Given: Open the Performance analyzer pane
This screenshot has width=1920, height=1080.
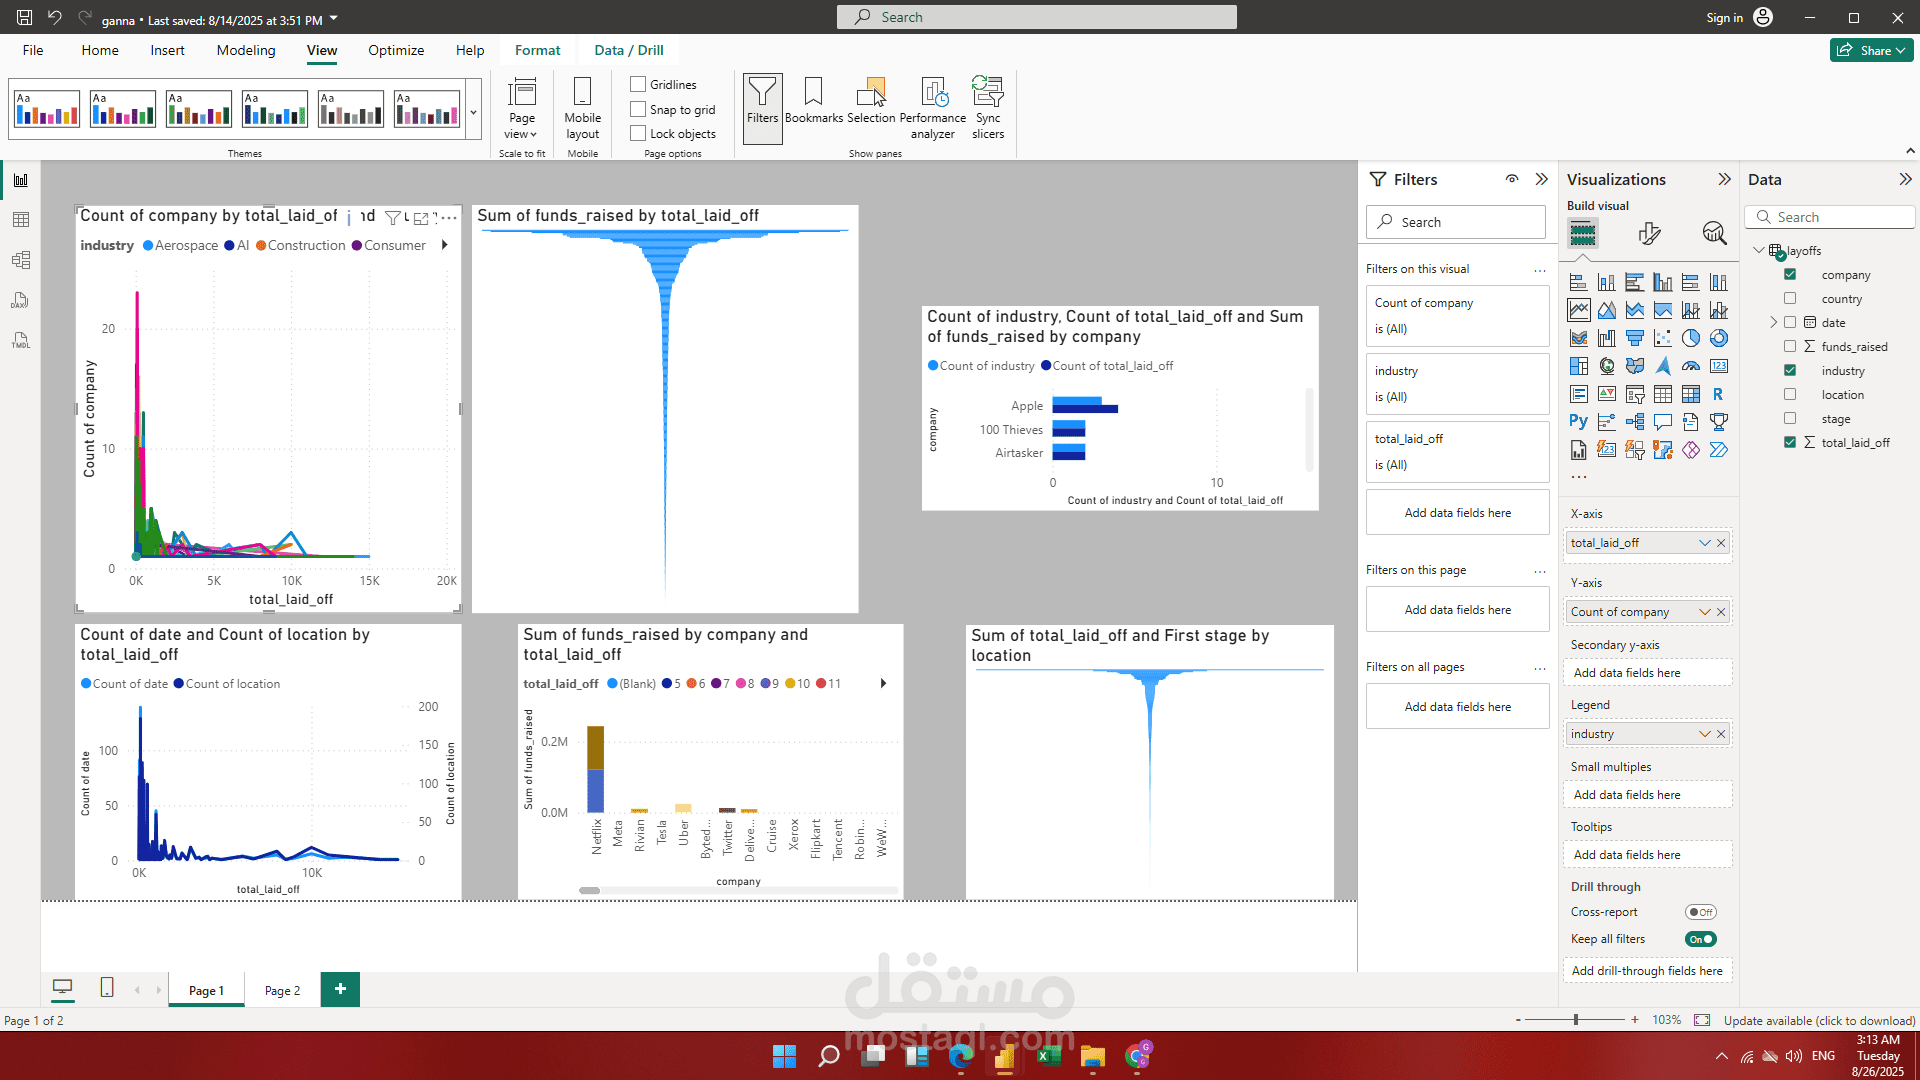Looking at the screenshot, I should (933, 108).
